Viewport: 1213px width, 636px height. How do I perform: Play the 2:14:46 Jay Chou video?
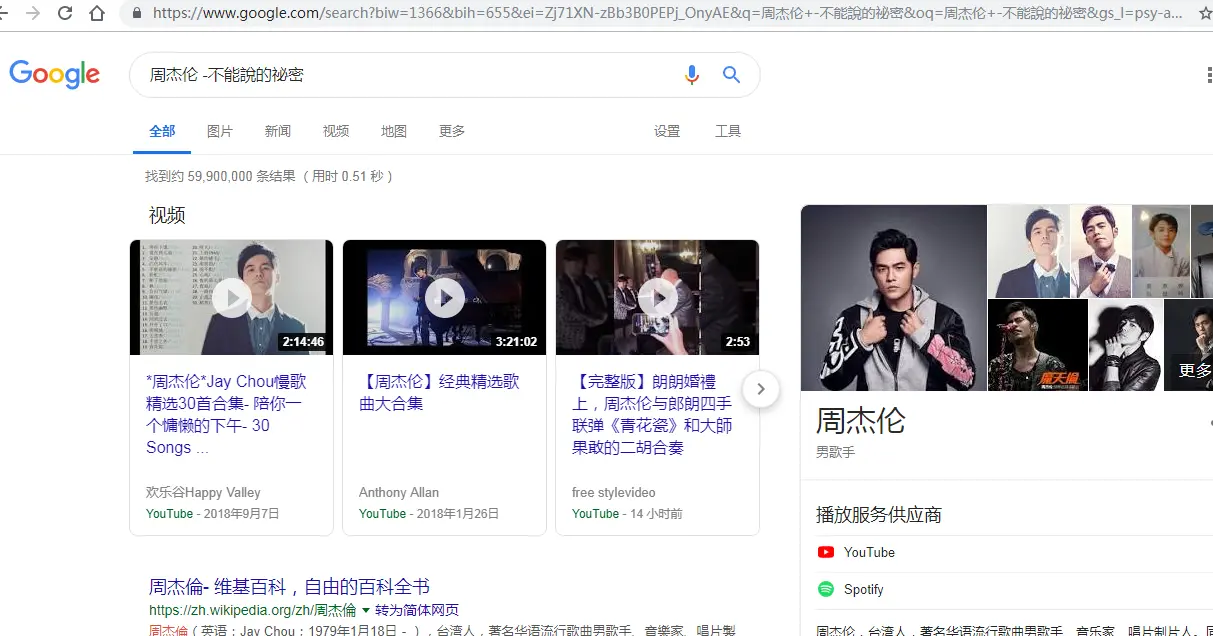[x=232, y=297]
